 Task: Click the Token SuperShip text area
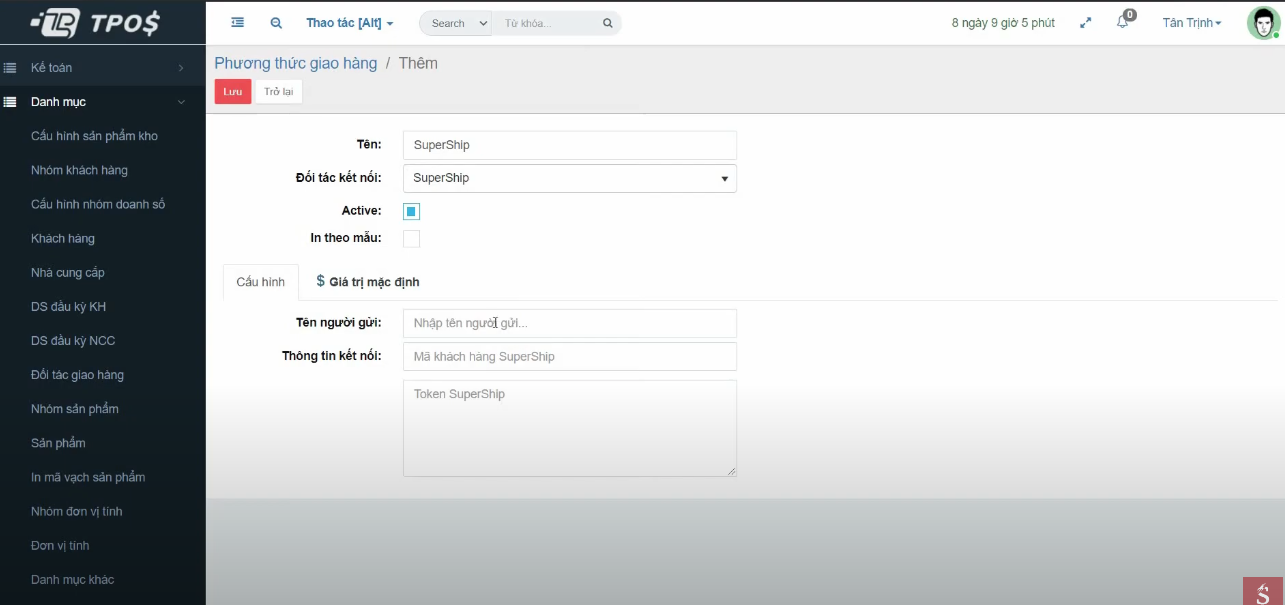[570, 428]
